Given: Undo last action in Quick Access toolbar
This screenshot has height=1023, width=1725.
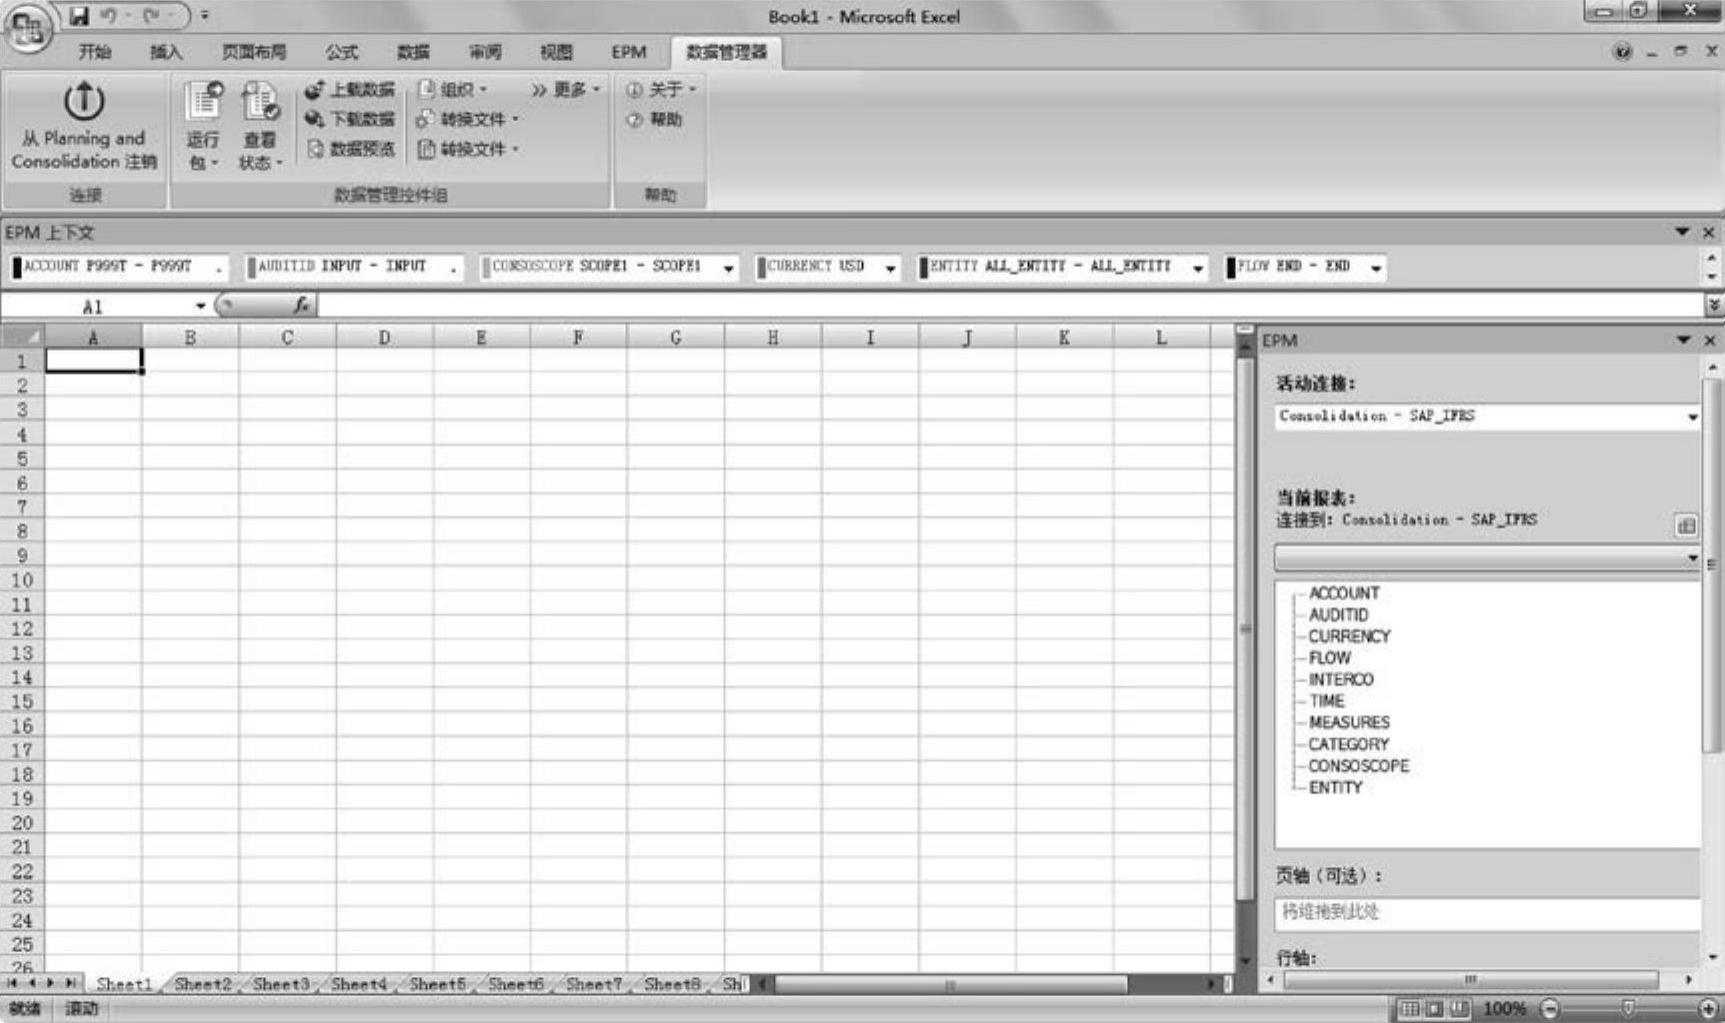Looking at the screenshot, I should click(109, 16).
